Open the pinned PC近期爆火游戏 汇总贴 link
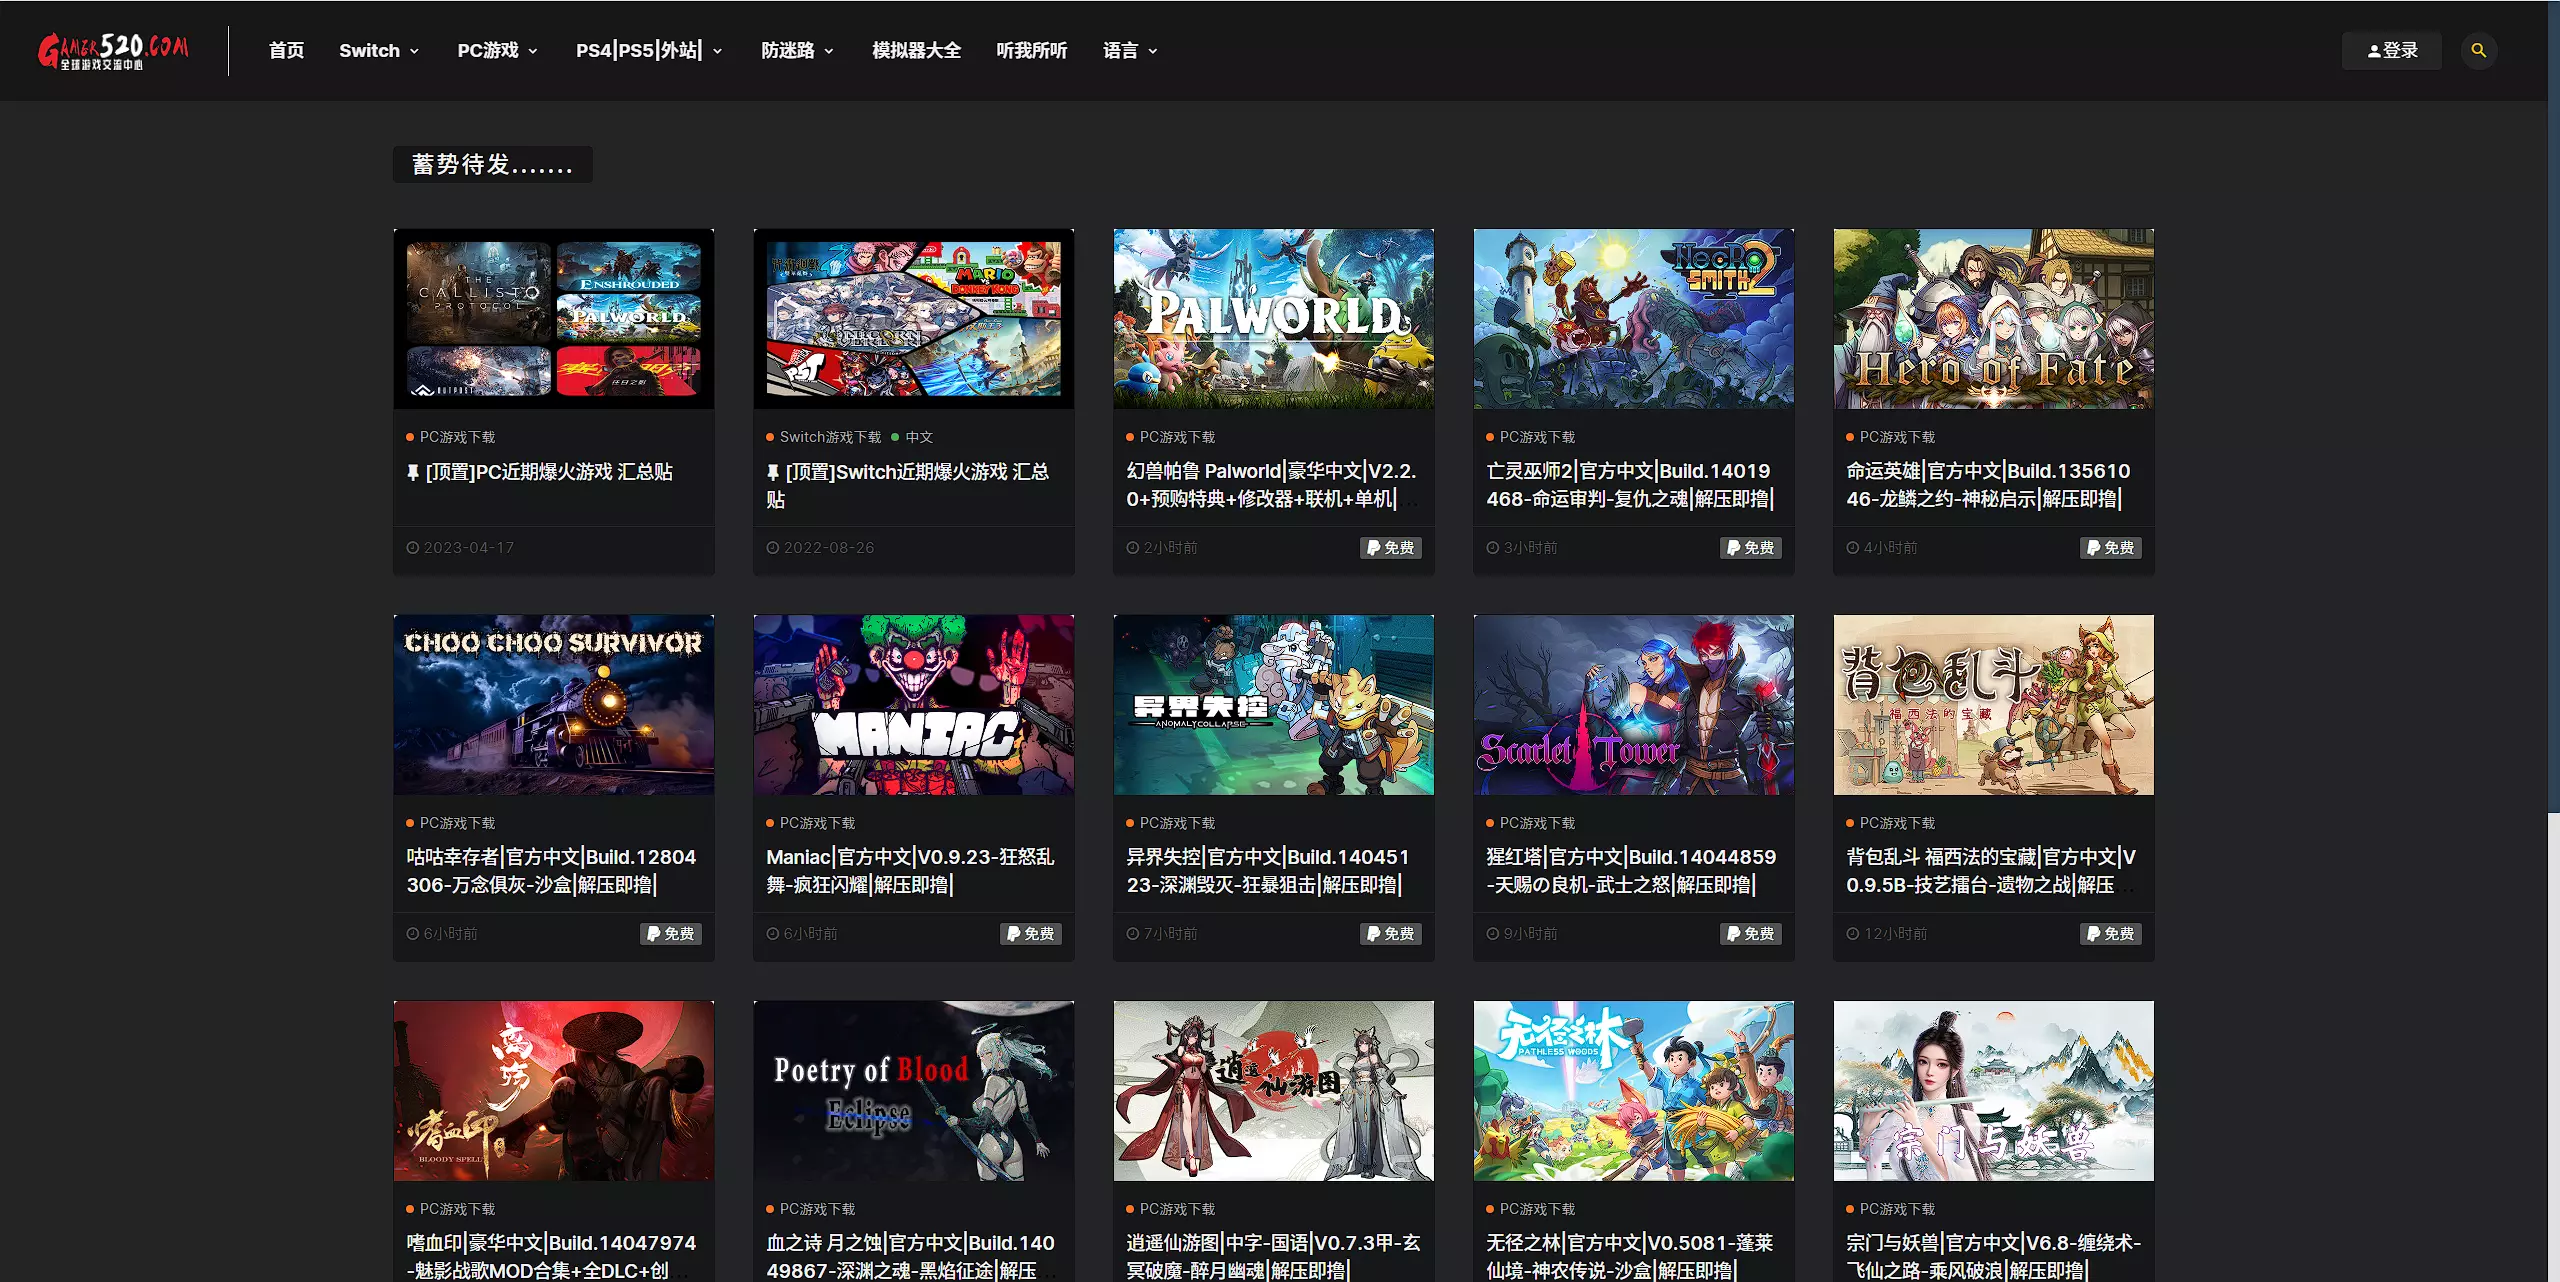Screen dimensions: 2560x1282 pos(548,472)
